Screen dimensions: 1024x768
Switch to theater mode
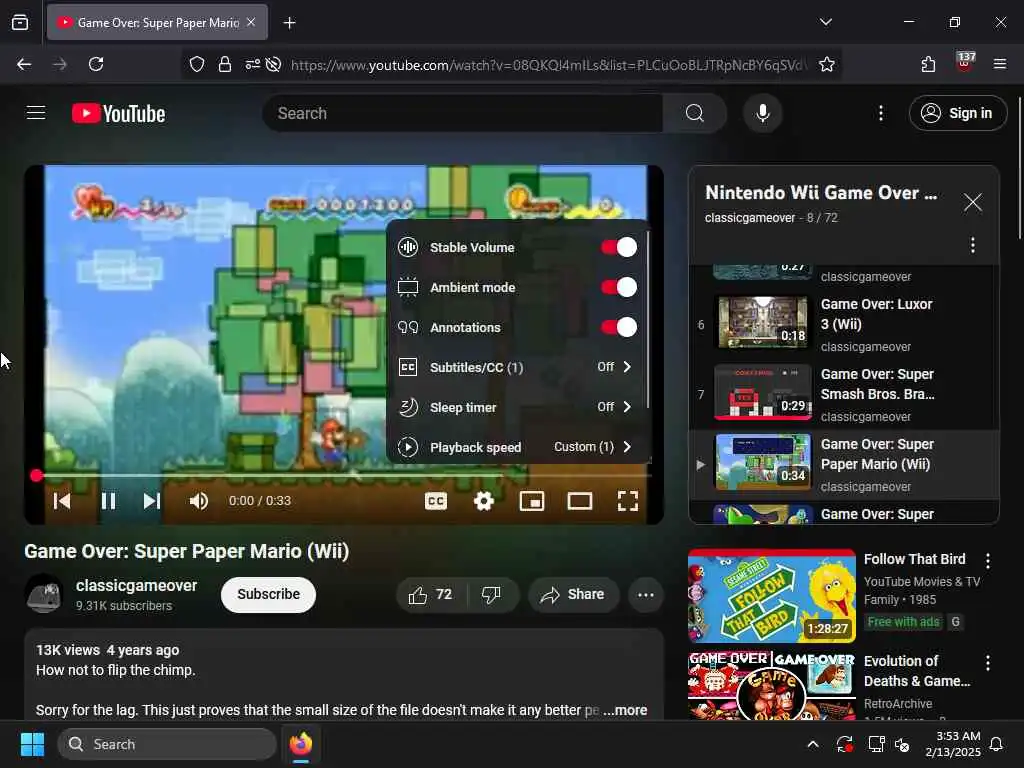(579, 501)
